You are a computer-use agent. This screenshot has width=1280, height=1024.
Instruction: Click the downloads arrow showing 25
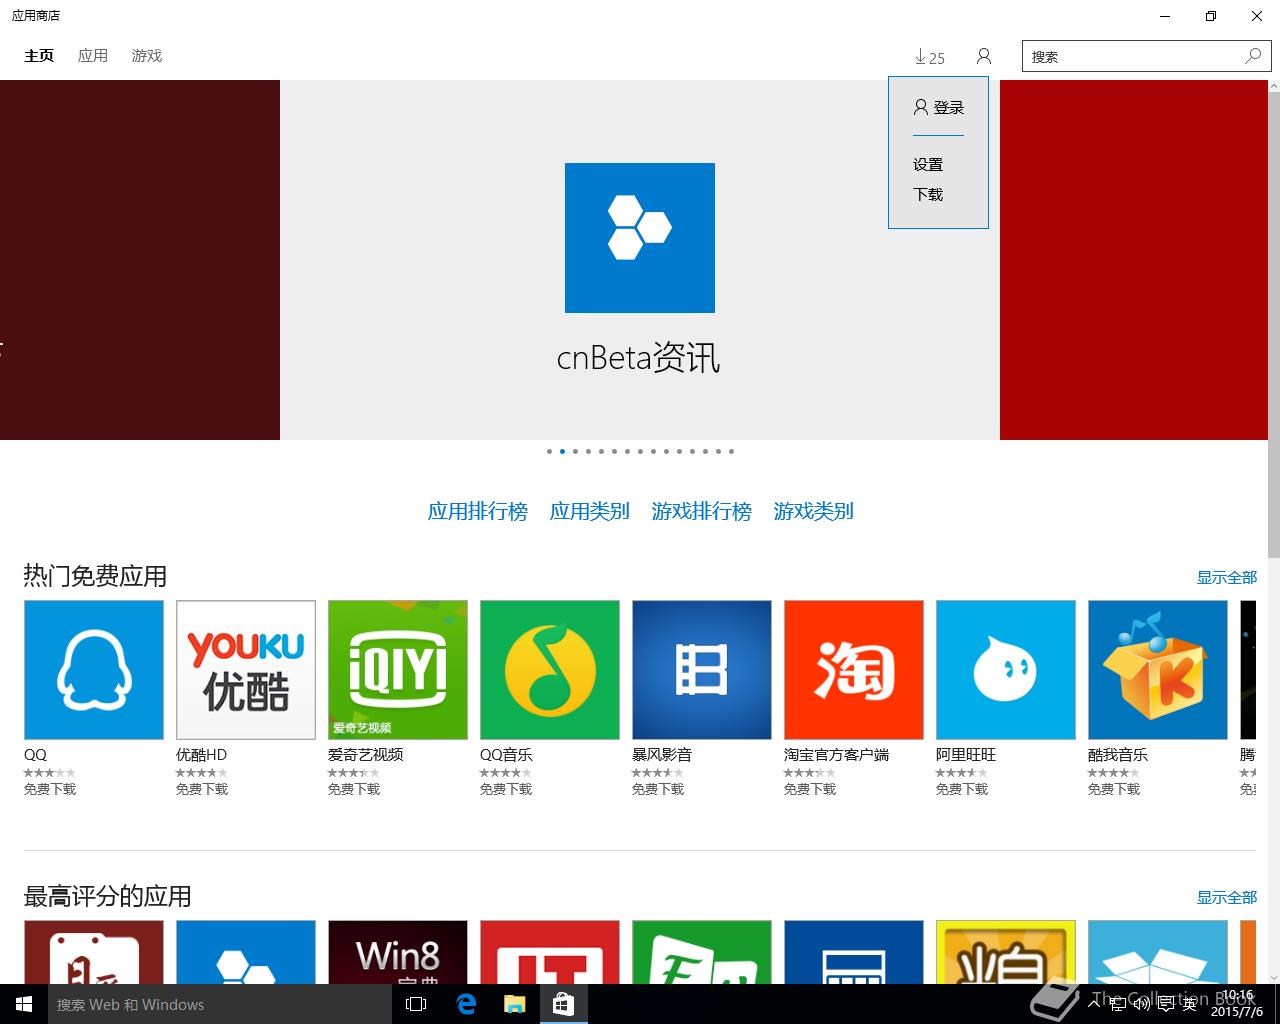(929, 57)
